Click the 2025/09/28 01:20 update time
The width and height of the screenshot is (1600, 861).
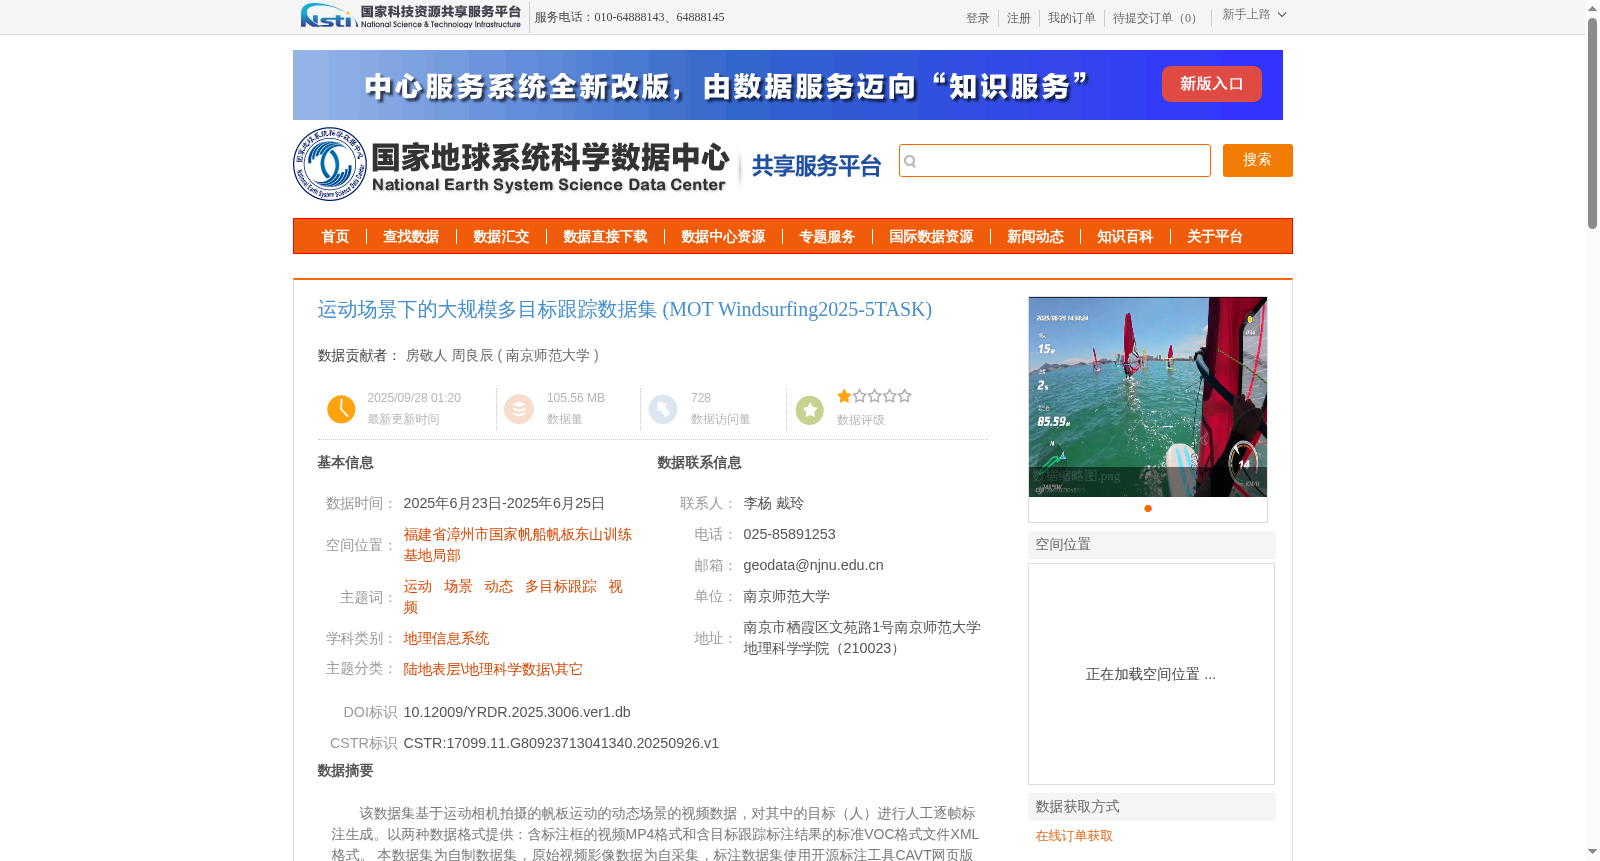pos(414,398)
